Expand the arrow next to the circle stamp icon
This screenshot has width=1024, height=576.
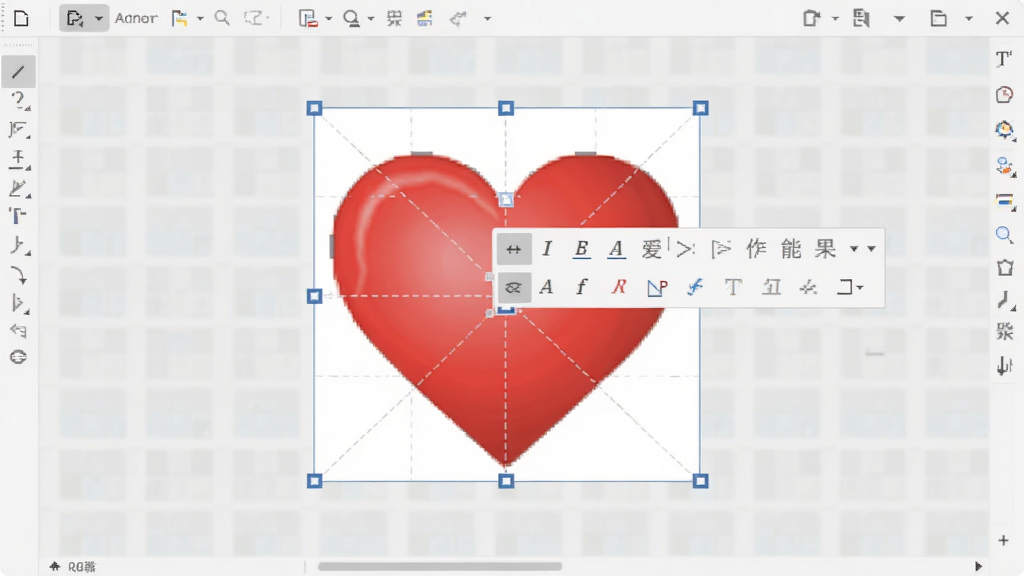coord(370,19)
